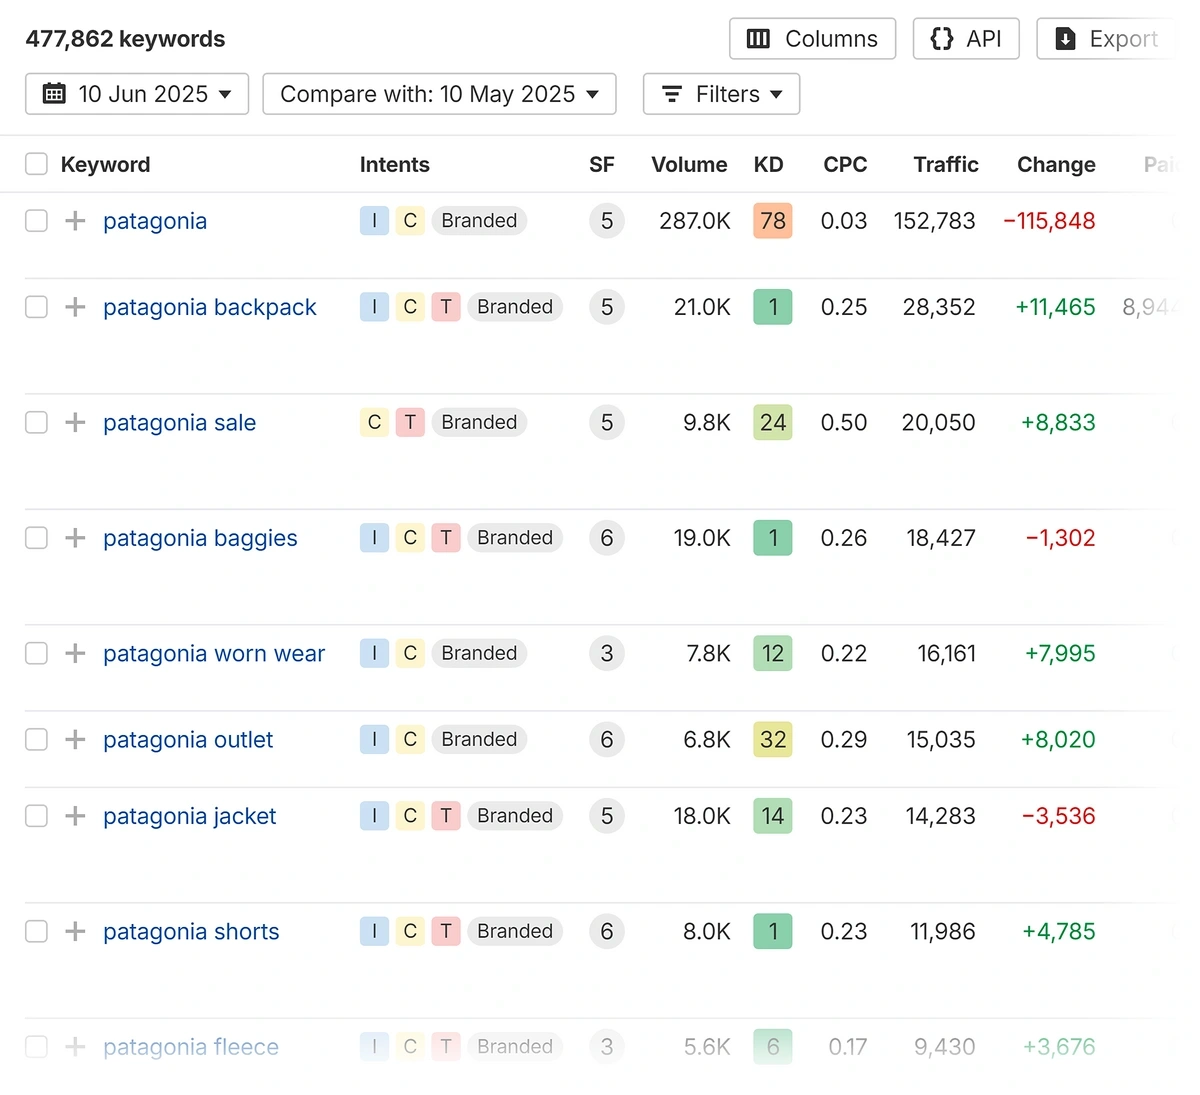Click the Transactional intent badge for patagonia jacket

pos(446,816)
